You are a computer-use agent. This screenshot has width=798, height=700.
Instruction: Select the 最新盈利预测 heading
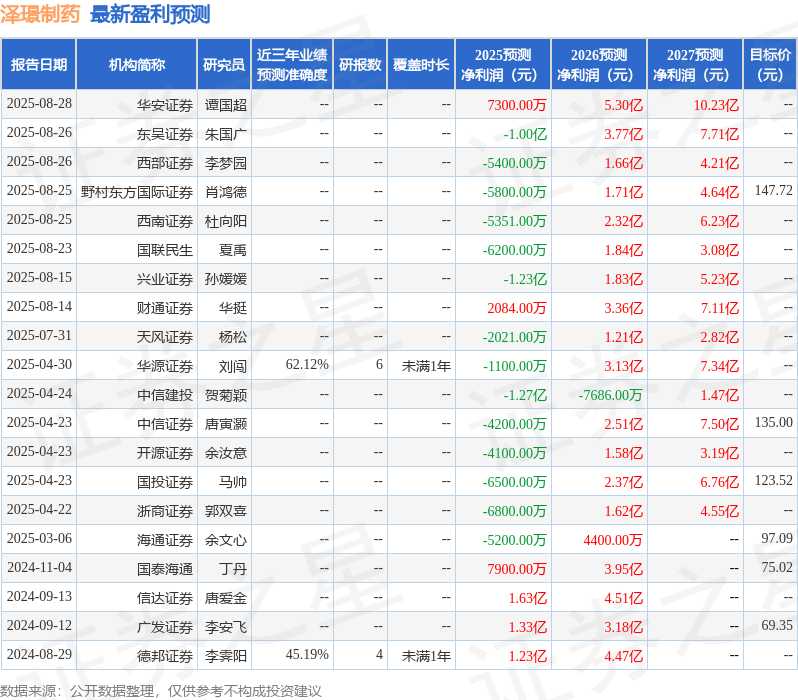coord(150,14)
